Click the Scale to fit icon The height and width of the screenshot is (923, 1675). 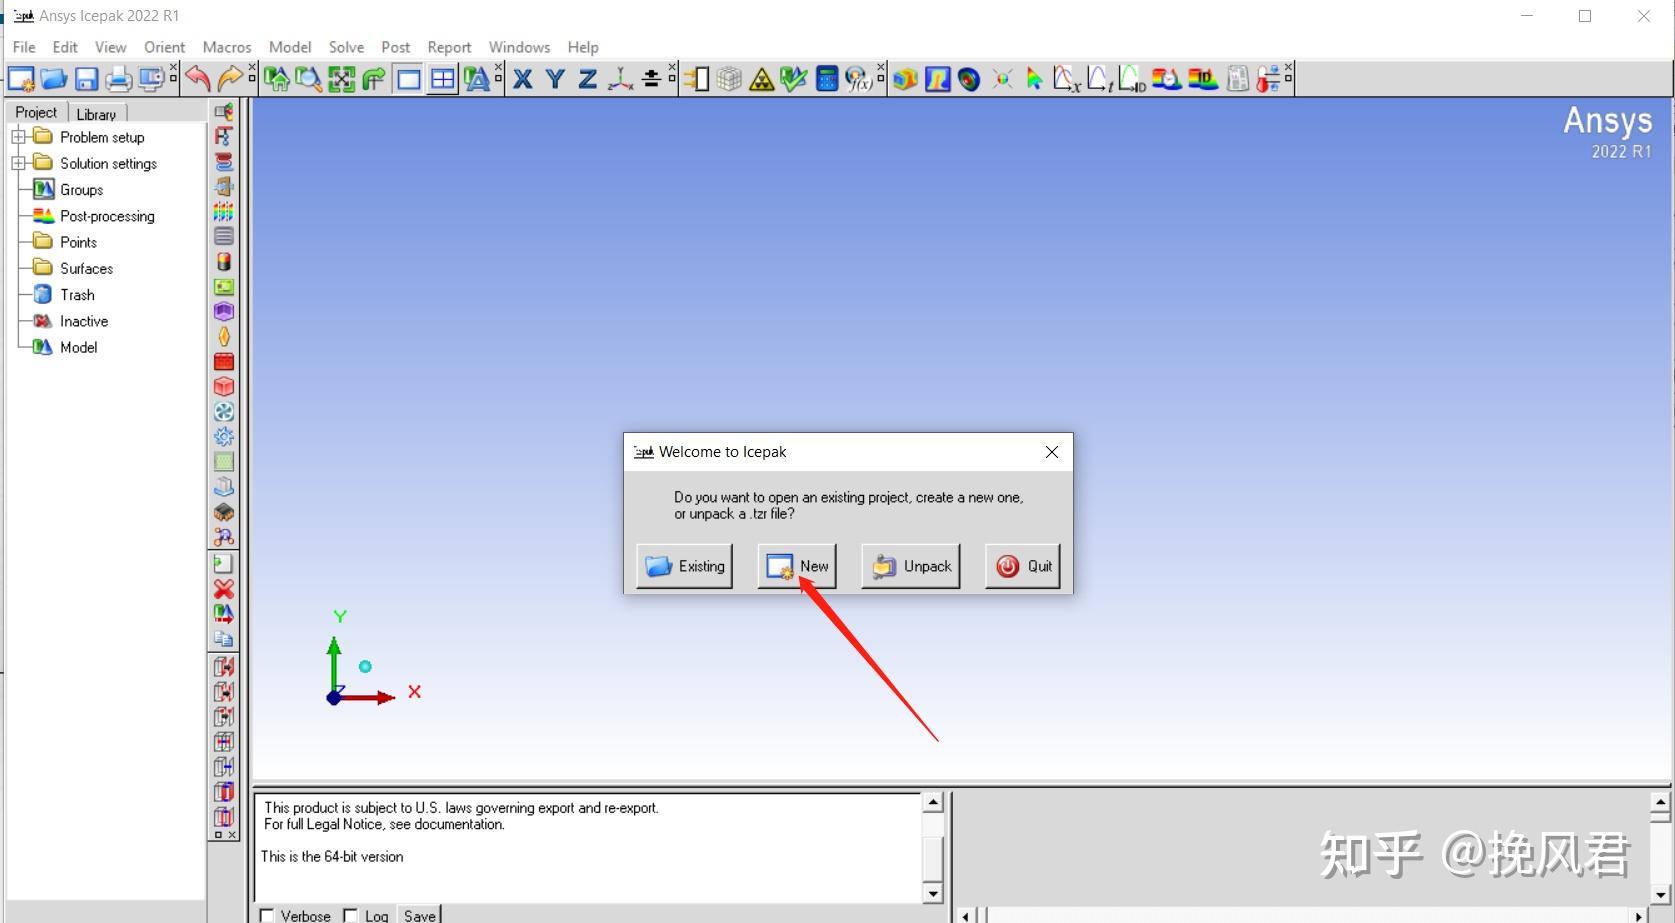point(342,79)
